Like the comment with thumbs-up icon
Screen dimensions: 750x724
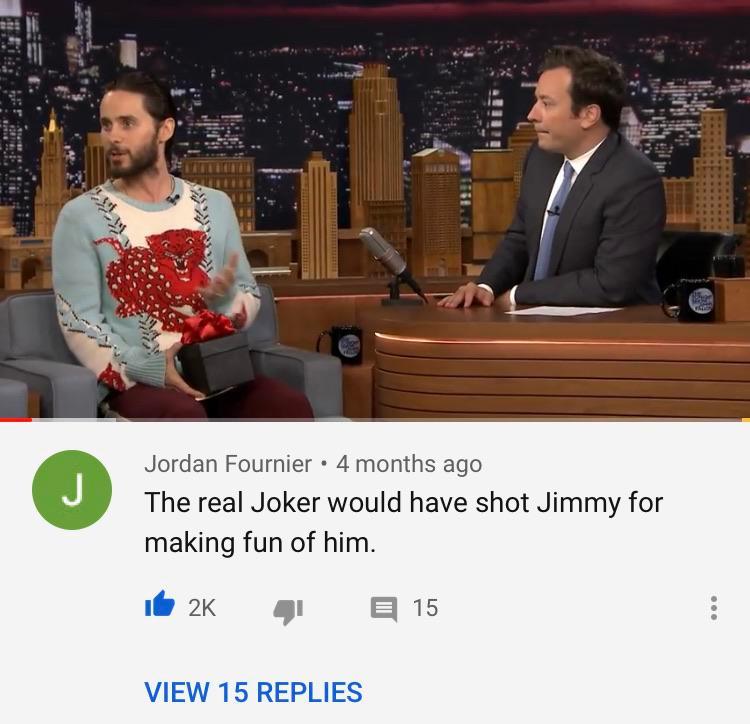(159, 604)
